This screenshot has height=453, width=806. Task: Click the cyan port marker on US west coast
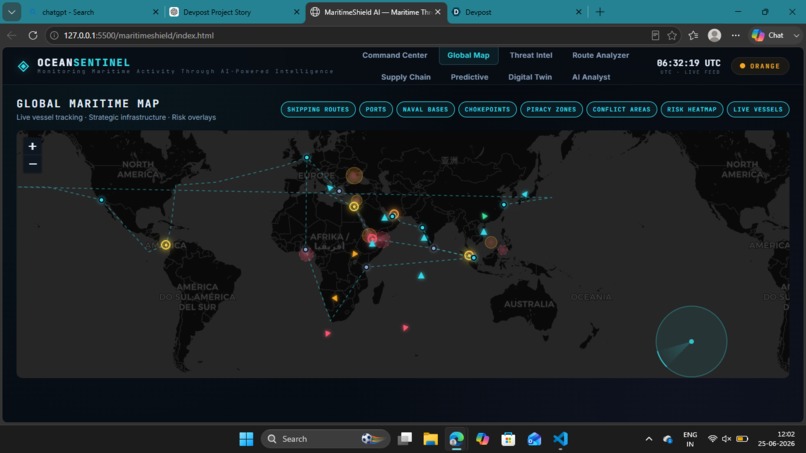pyautogui.click(x=101, y=200)
